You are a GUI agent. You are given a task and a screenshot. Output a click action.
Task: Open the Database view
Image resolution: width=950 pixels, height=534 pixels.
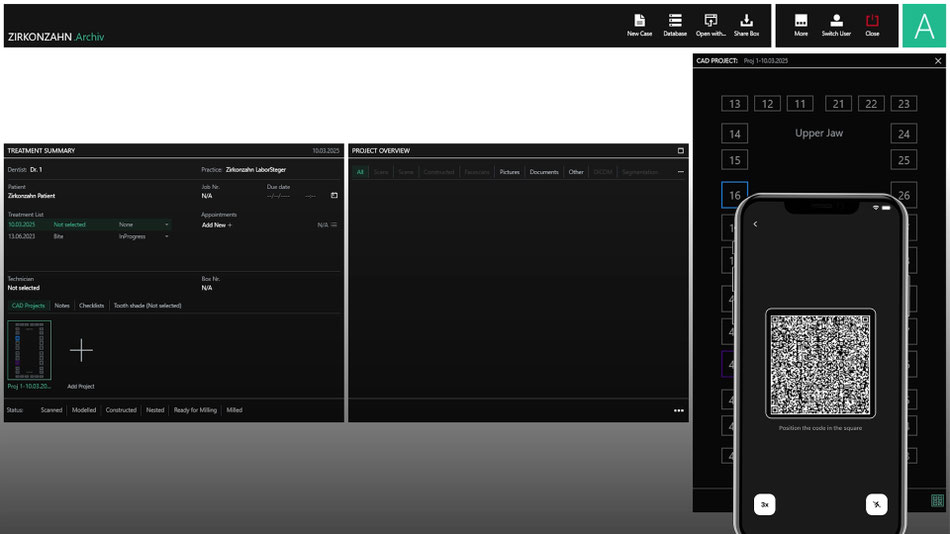click(x=675, y=24)
